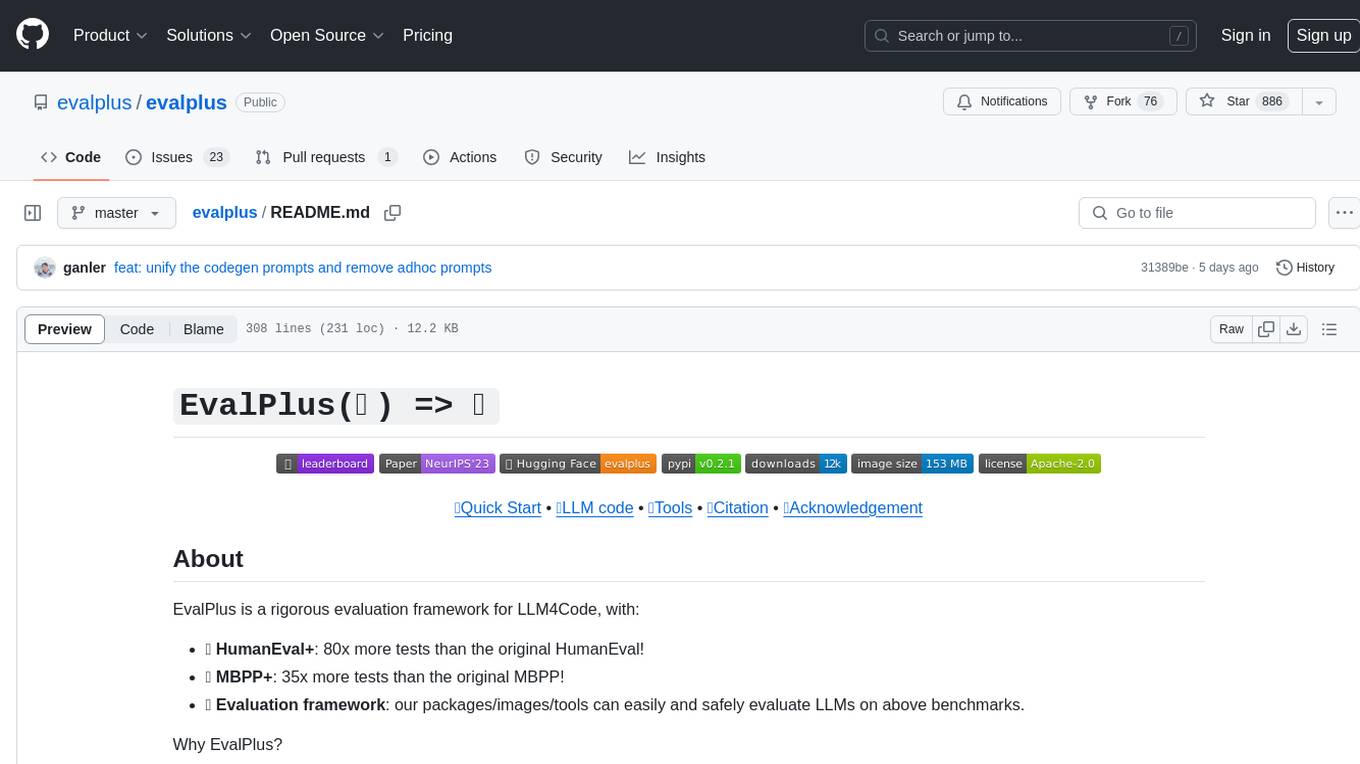The image size is (1360, 764).
Task: Jump to the Citation section
Action: tap(737, 508)
